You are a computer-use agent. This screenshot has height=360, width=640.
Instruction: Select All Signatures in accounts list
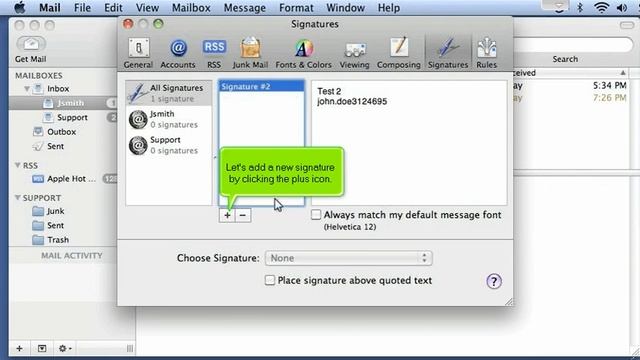coord(169,93)
